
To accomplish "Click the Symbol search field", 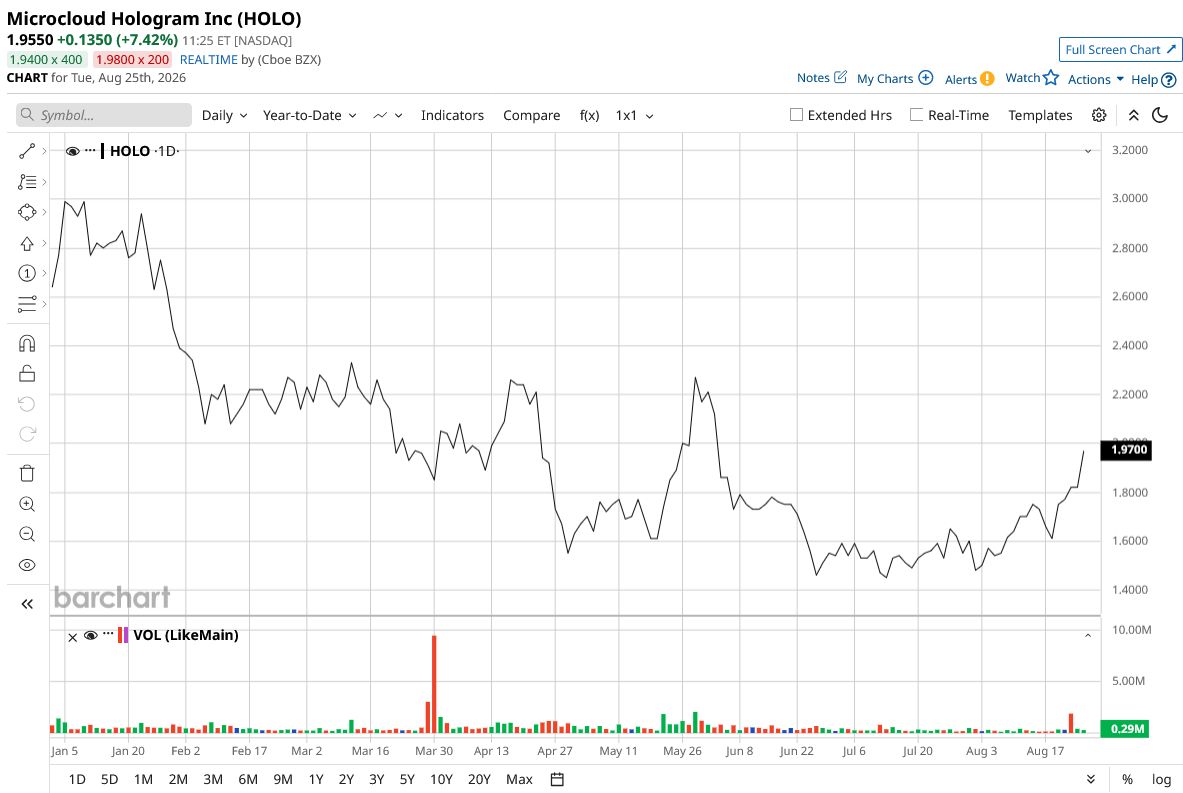I will click(x=104, y=115).
